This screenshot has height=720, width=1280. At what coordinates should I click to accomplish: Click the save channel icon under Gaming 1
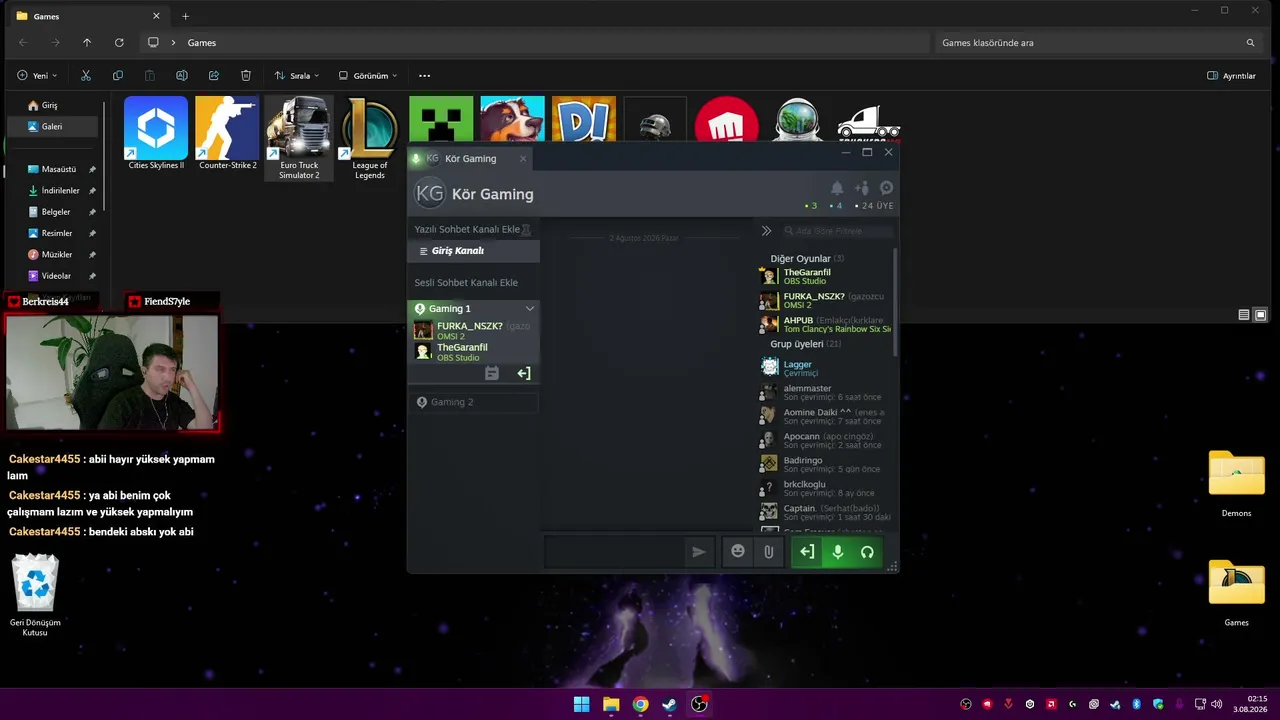(491, 373)
